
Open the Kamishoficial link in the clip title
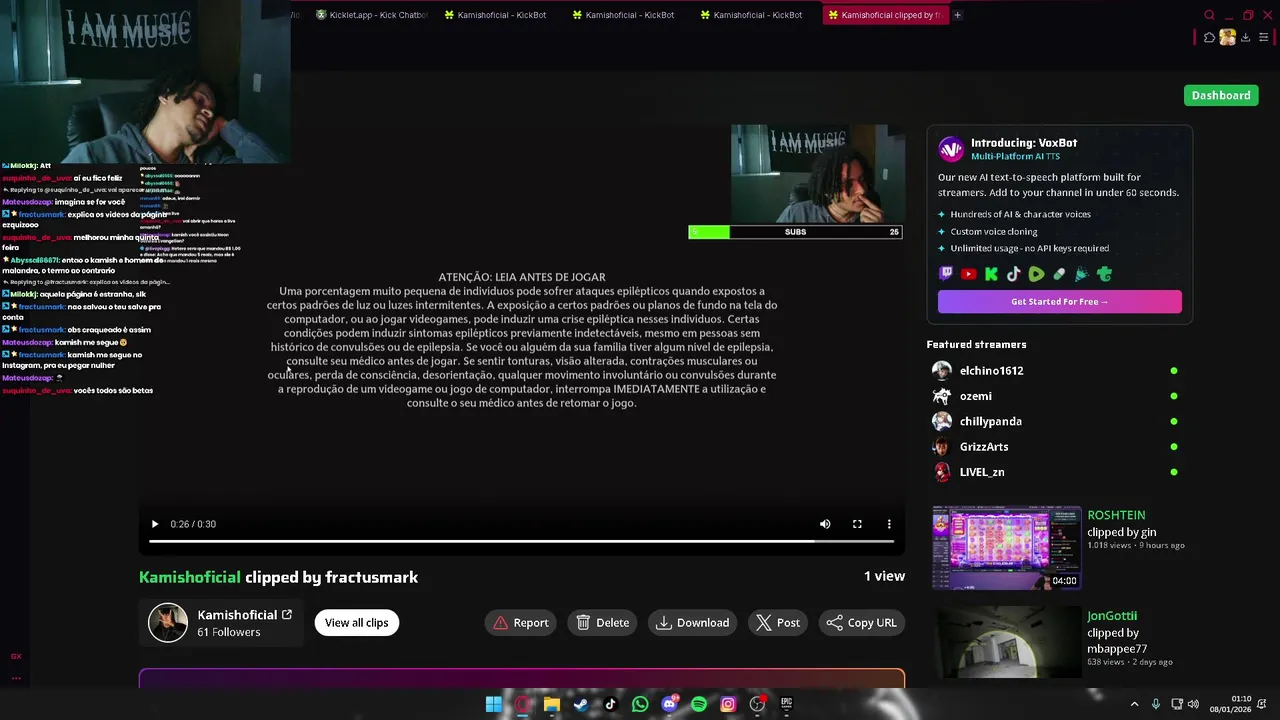tap(190, 577)
